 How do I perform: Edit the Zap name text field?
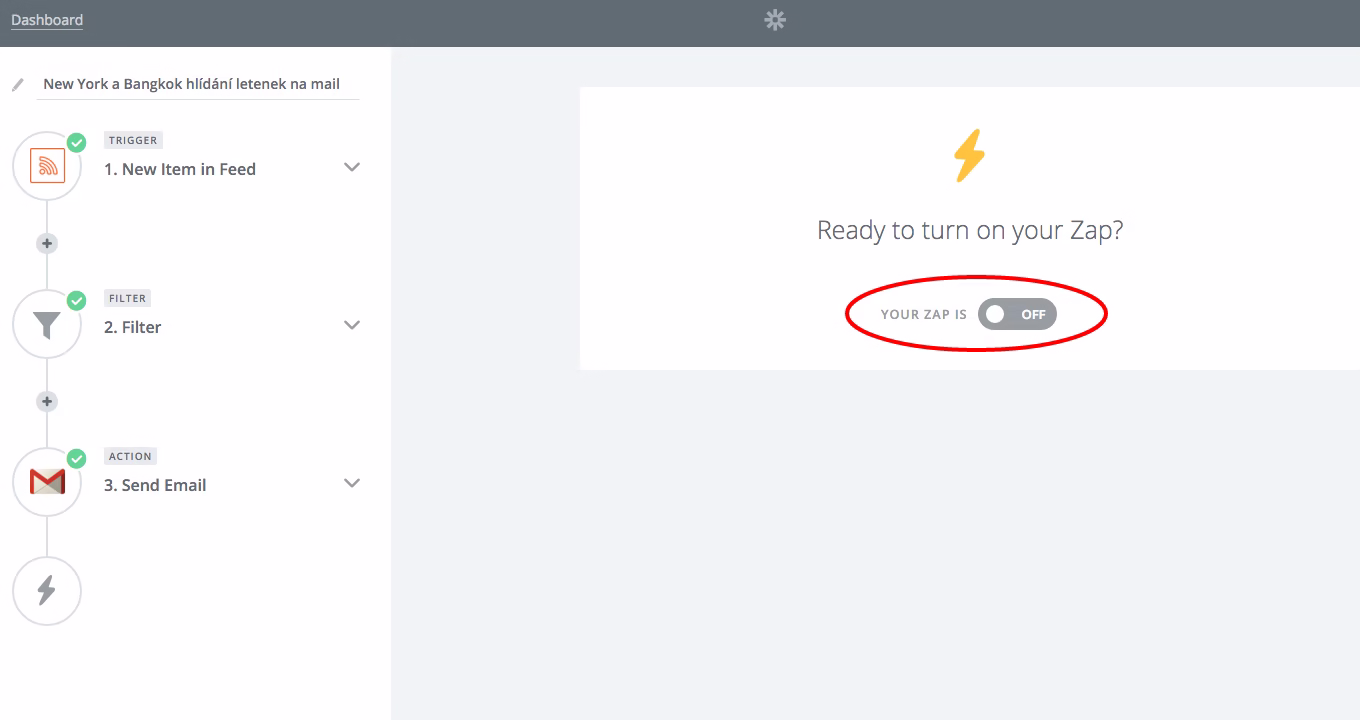(197, 84)
